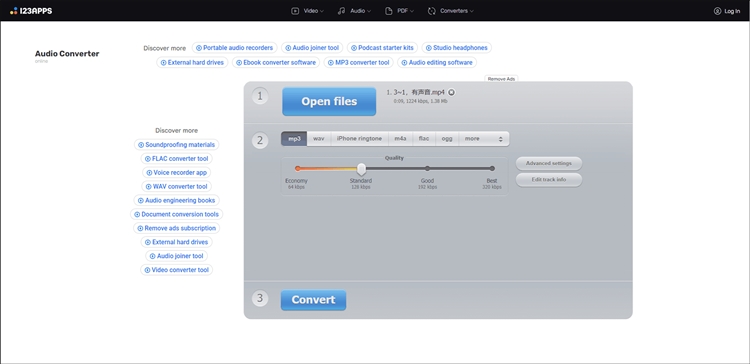The width and height of the screenshot is (750, 364).
Task: Open the PDF dropdown menu
Action: click(x=399, y=11)
